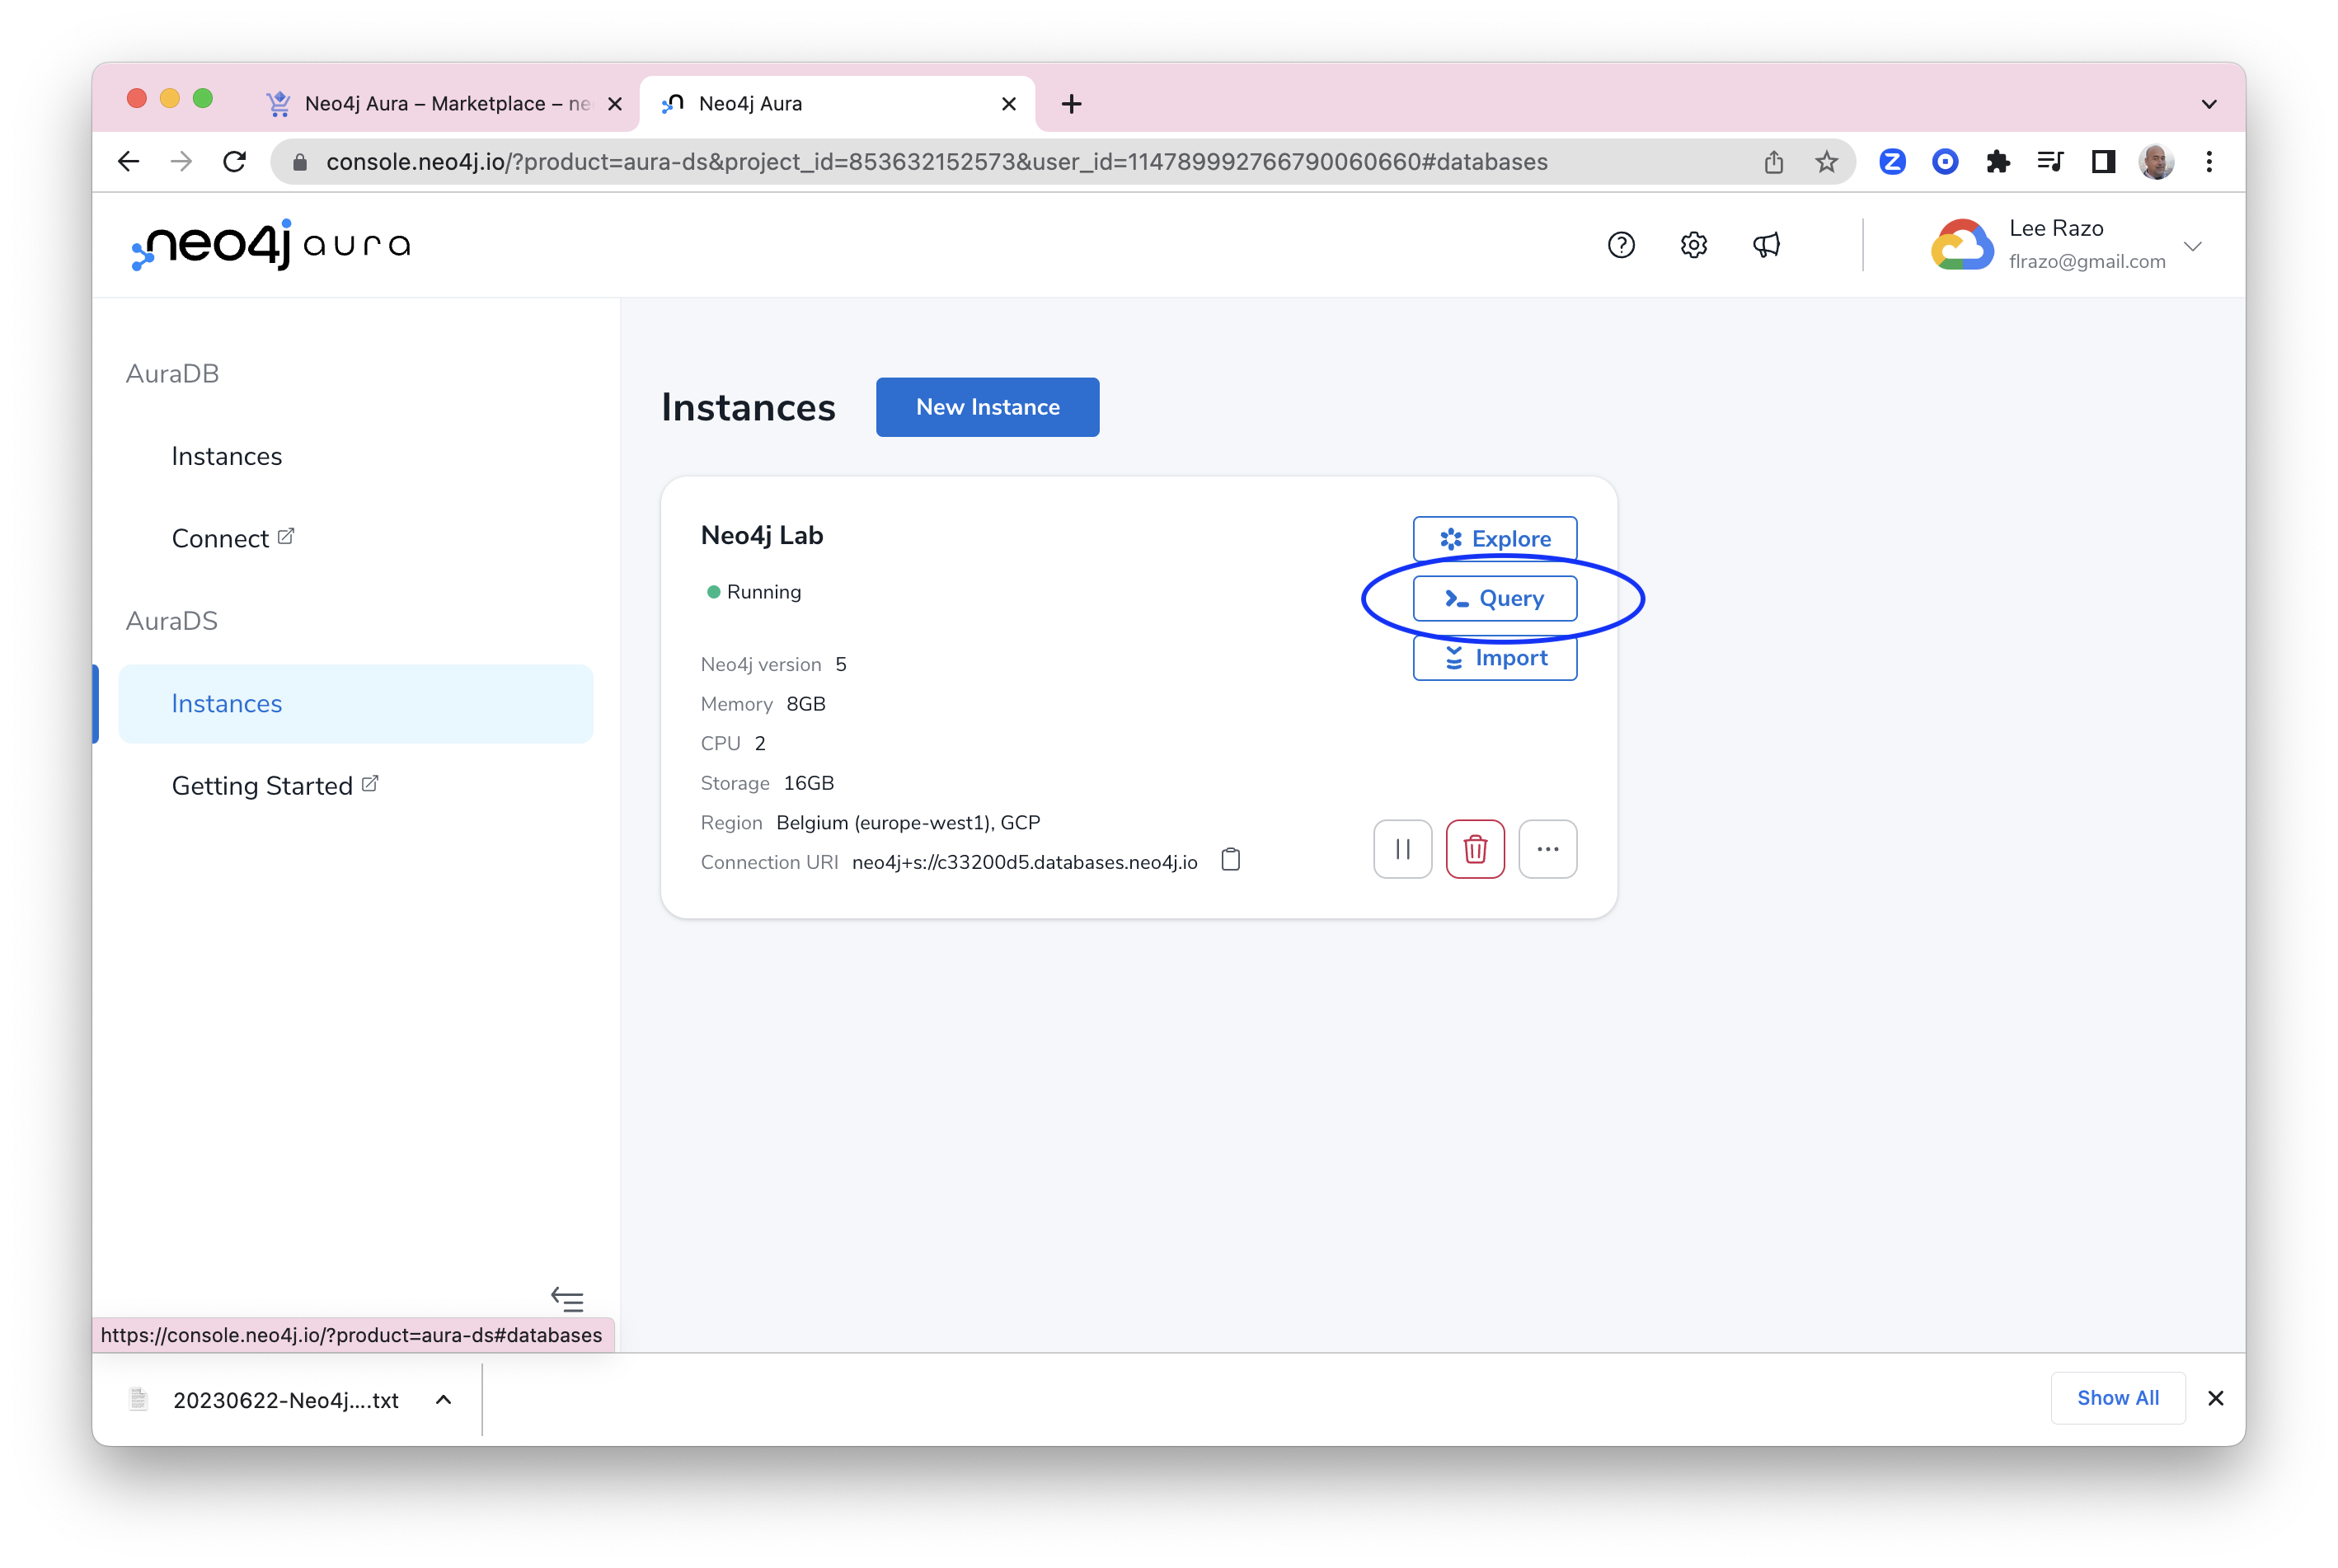Bookmark this page with star icon

tap(1826, 162)
